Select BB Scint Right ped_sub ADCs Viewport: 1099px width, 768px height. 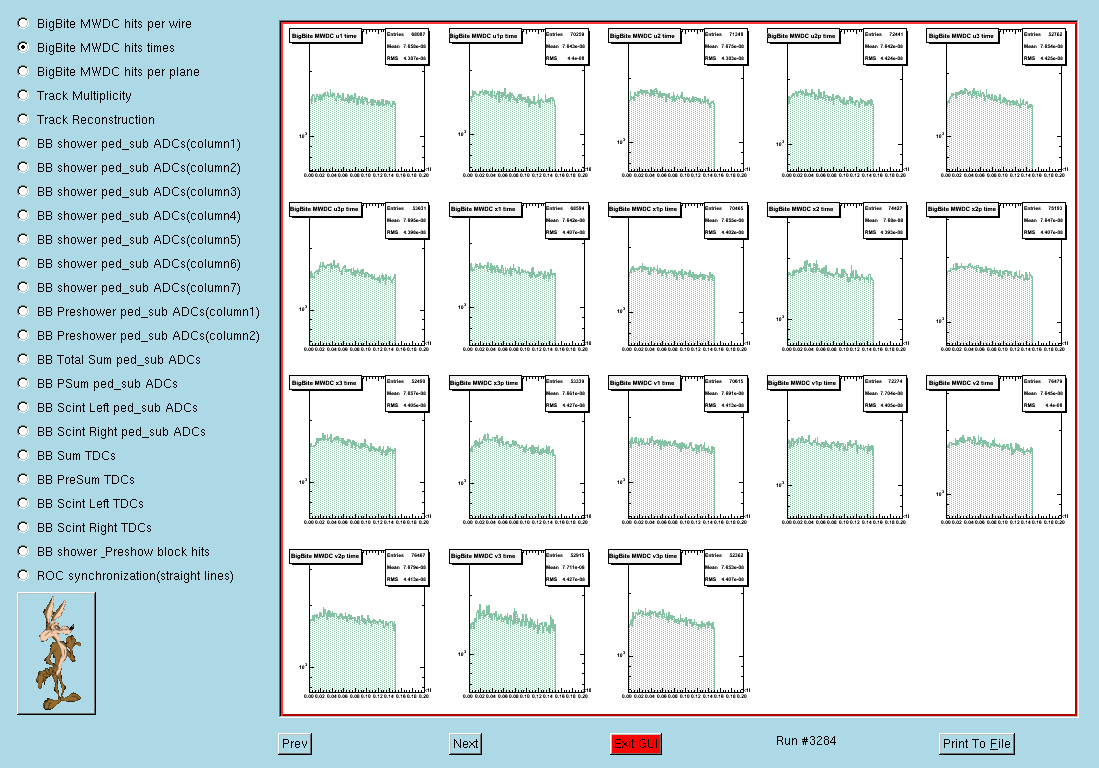pos(23,431)
